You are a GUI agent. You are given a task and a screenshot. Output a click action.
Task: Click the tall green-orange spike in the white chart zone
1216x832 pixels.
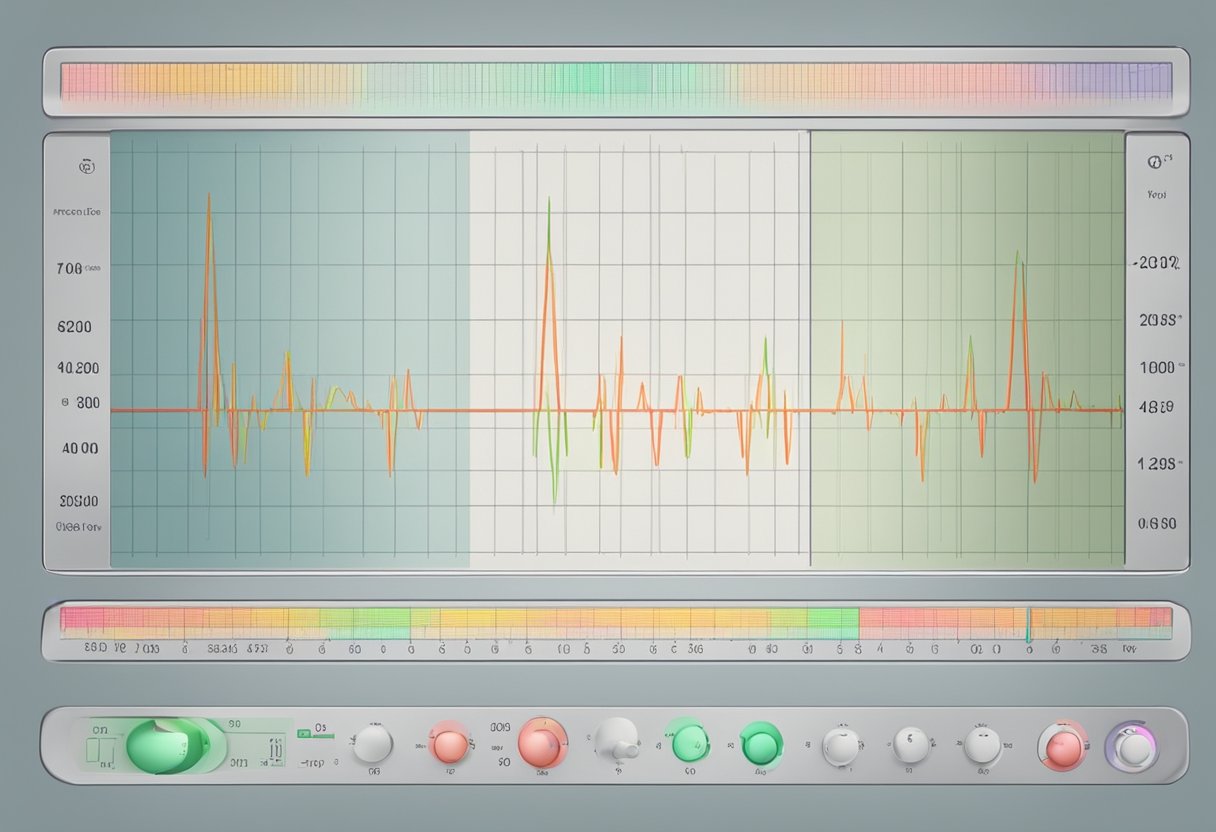pyautogui.click(x=548, y=305)
